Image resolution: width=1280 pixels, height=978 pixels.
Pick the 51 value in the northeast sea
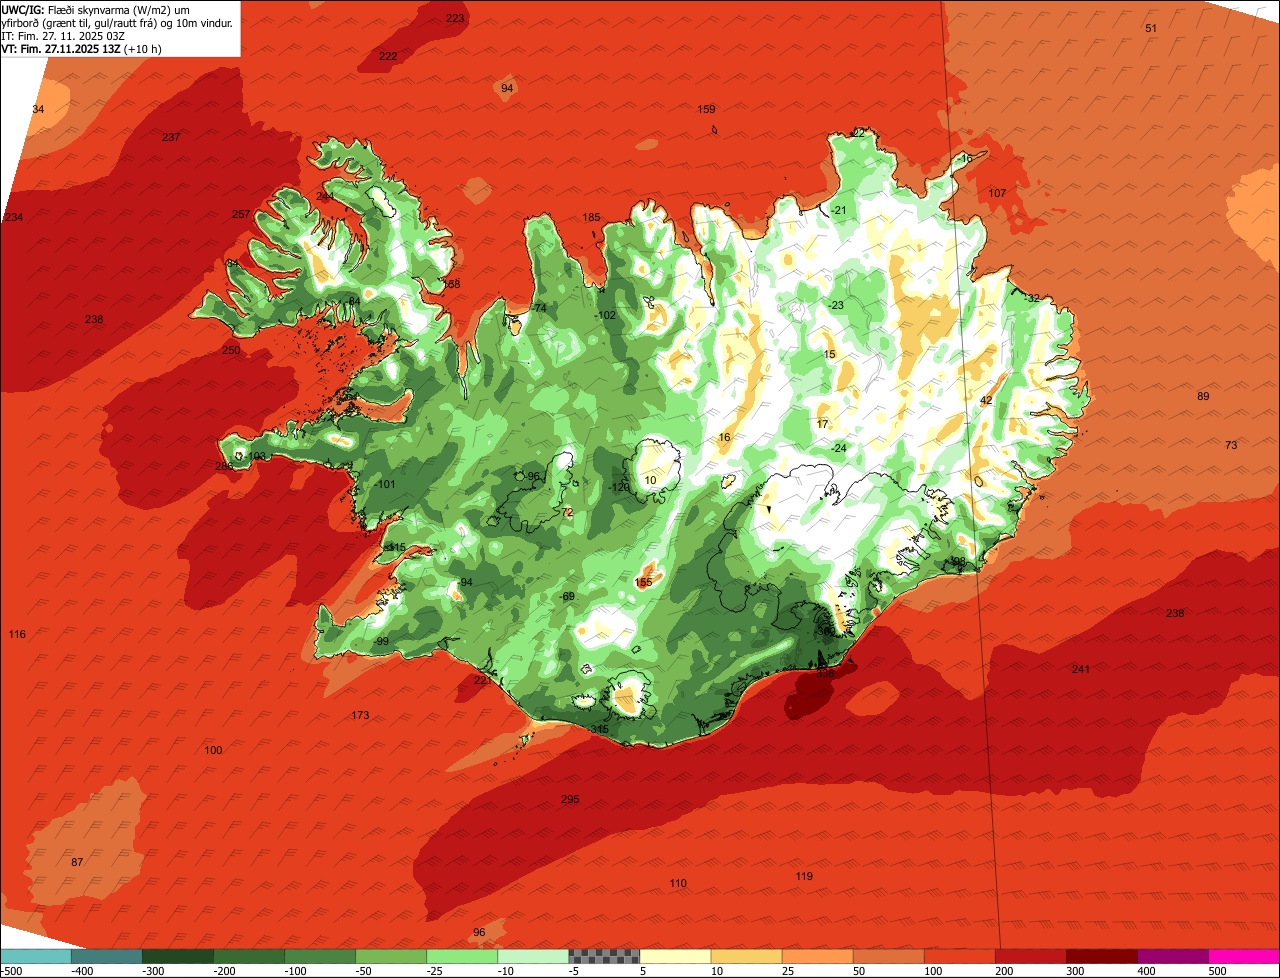1151,28
